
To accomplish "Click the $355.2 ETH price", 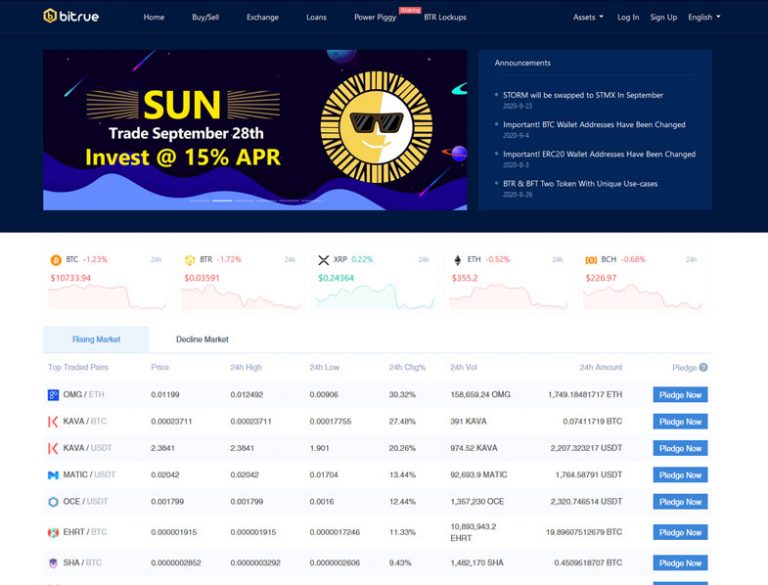I will click(x=464, y=278).
